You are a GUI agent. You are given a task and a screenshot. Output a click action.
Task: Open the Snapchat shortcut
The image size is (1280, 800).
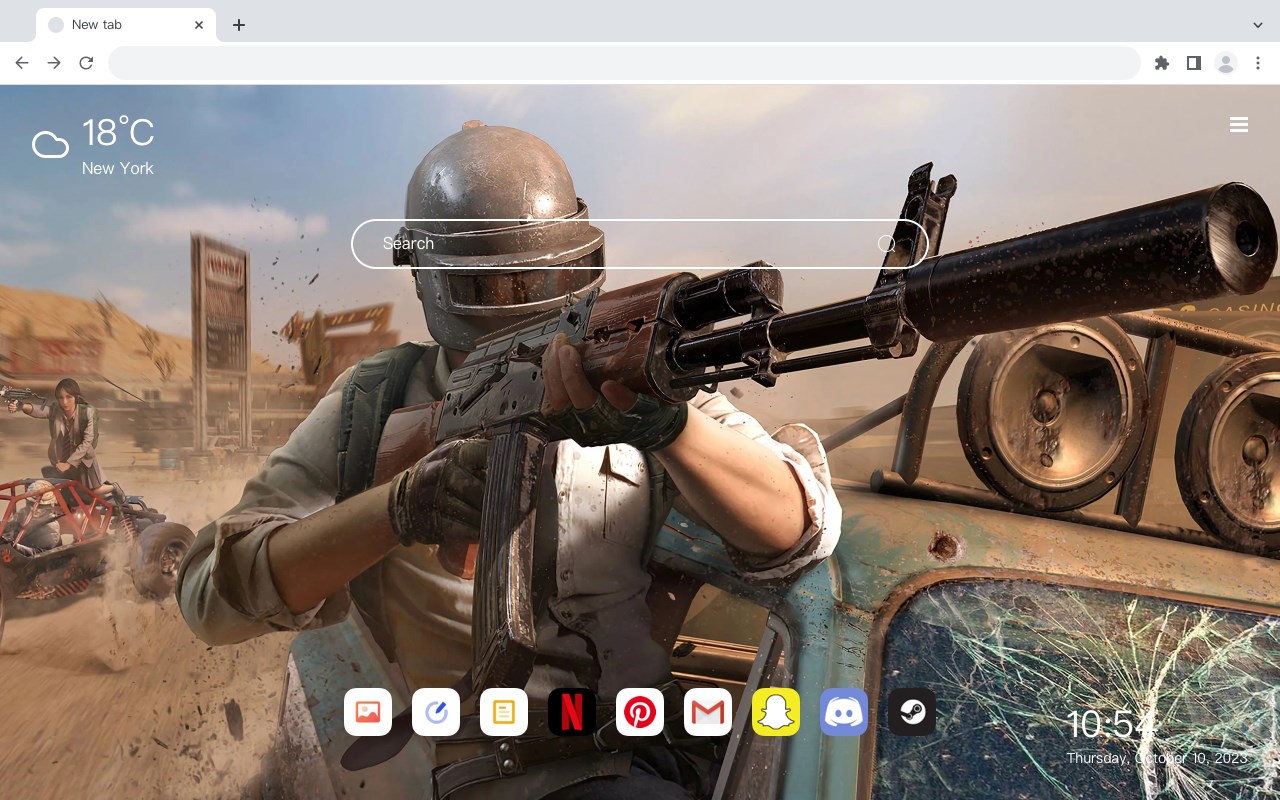(776, 712)
